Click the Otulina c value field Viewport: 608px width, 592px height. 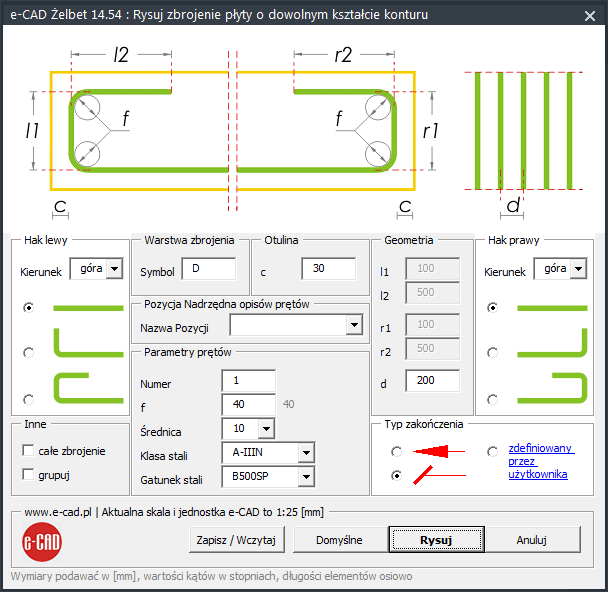[329, 268]
